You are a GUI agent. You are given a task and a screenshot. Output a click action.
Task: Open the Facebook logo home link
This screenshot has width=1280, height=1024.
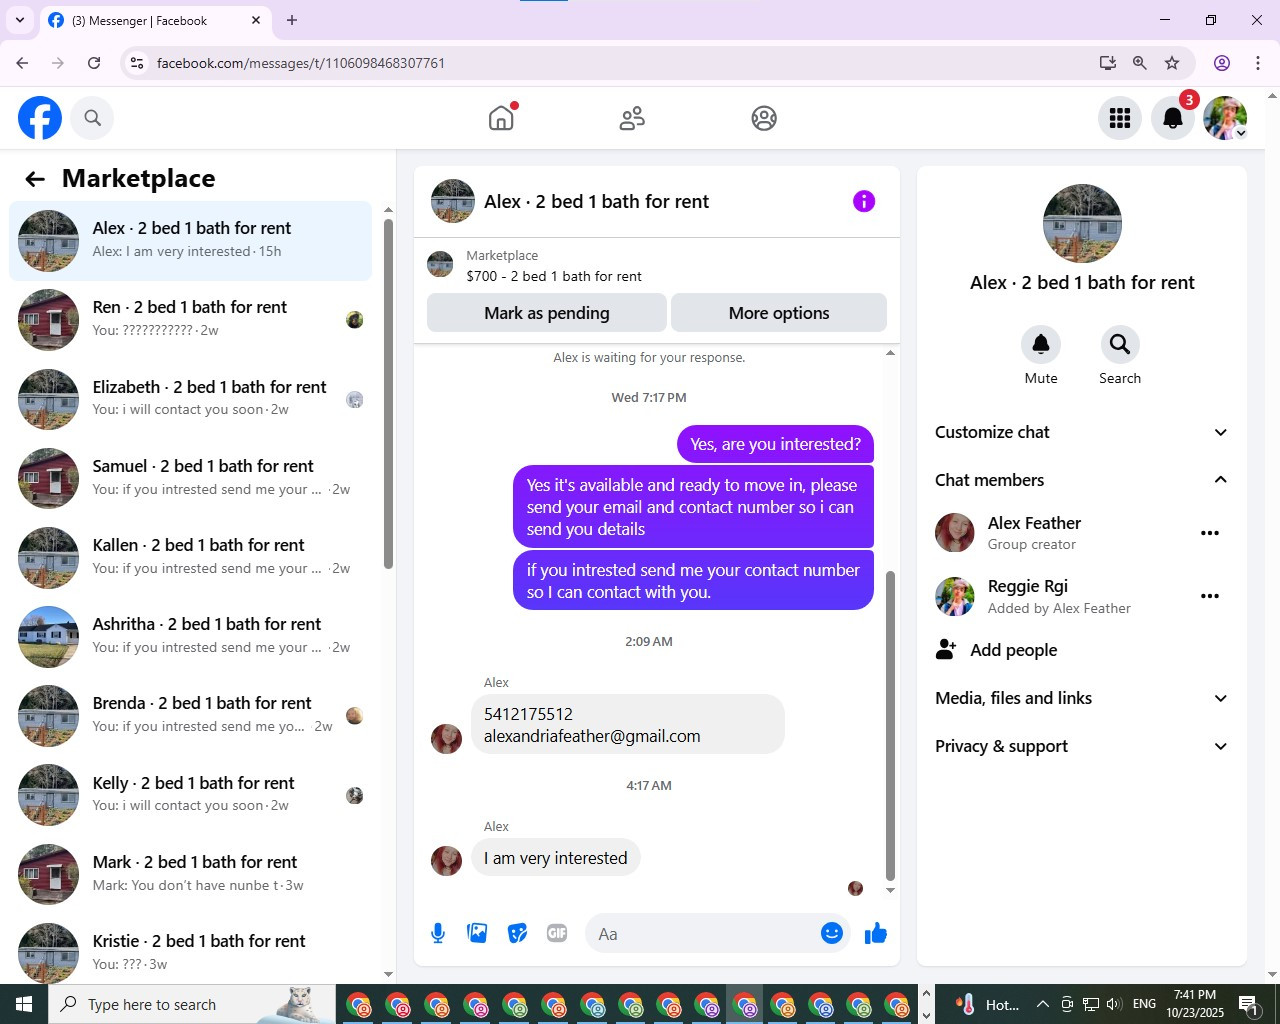tap(40, 118)
